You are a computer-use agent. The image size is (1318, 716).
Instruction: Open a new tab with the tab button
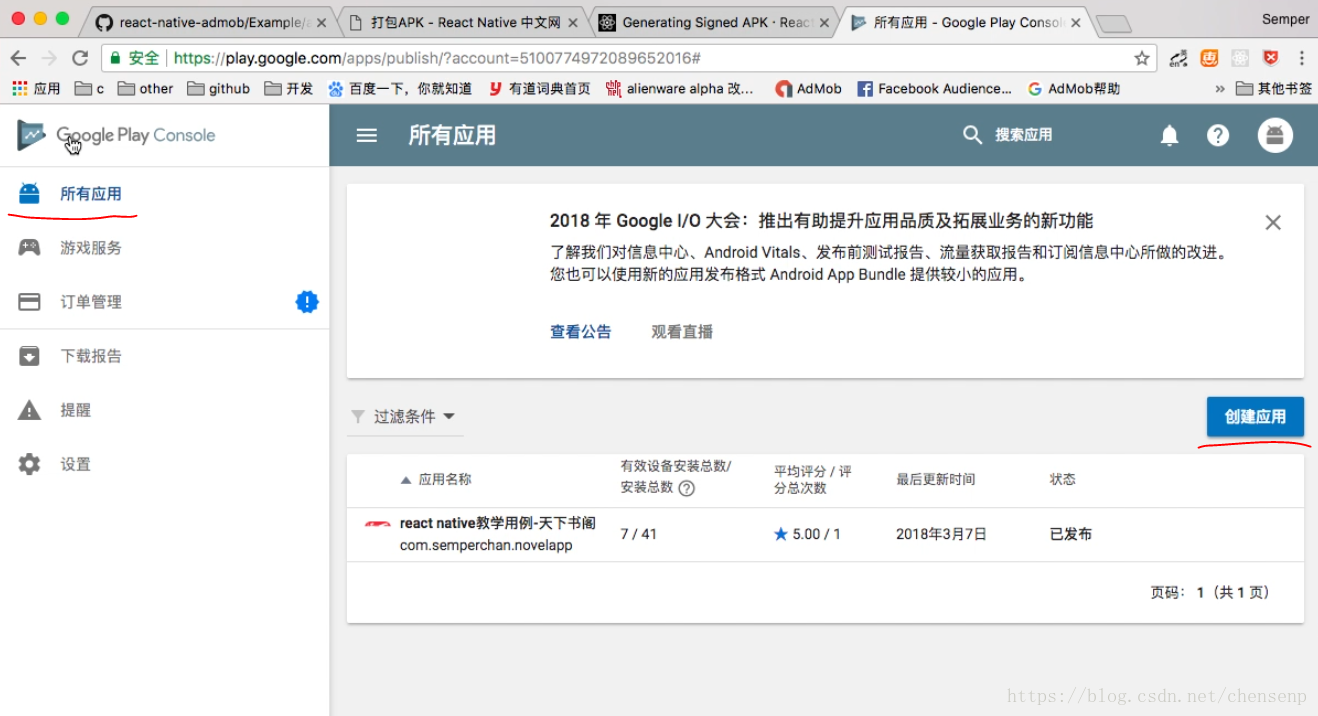point(1113,23)
